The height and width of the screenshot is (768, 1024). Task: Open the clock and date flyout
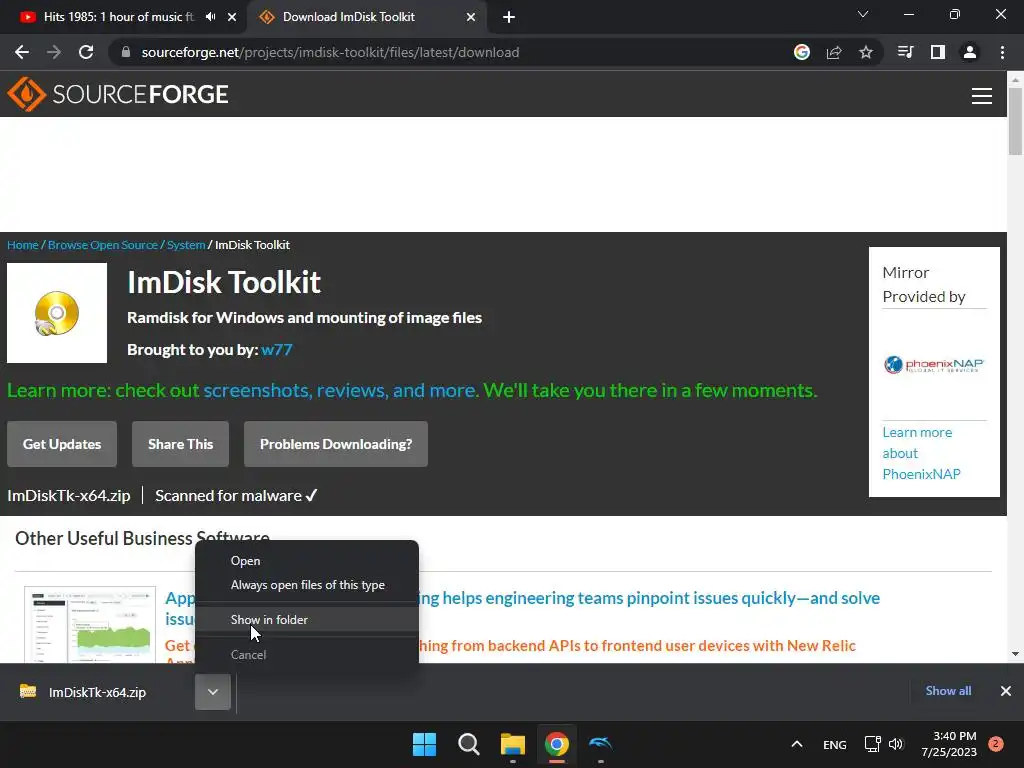click(x=949, y=744)
